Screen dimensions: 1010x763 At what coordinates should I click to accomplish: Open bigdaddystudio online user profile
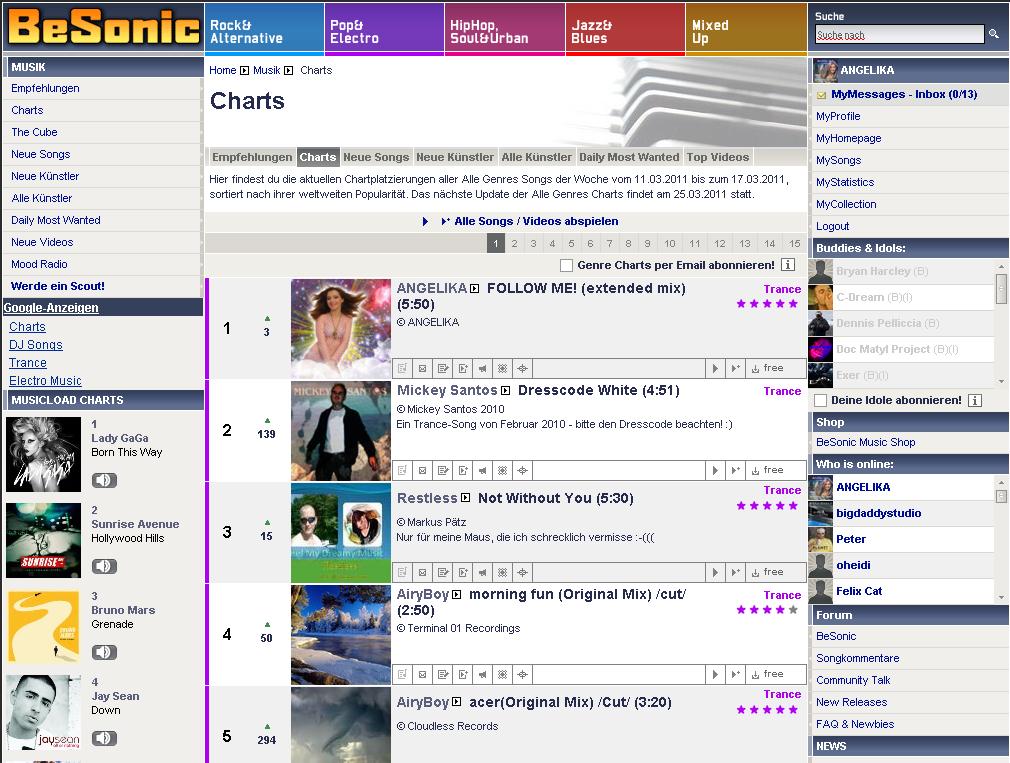[879, 513]
